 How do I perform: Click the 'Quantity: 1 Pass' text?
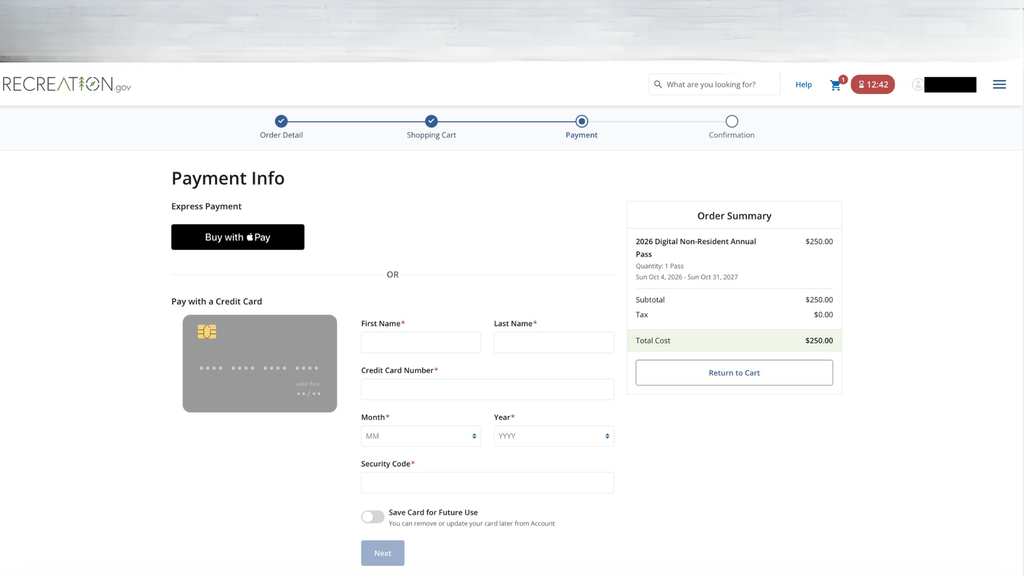(x=660, y=266)
